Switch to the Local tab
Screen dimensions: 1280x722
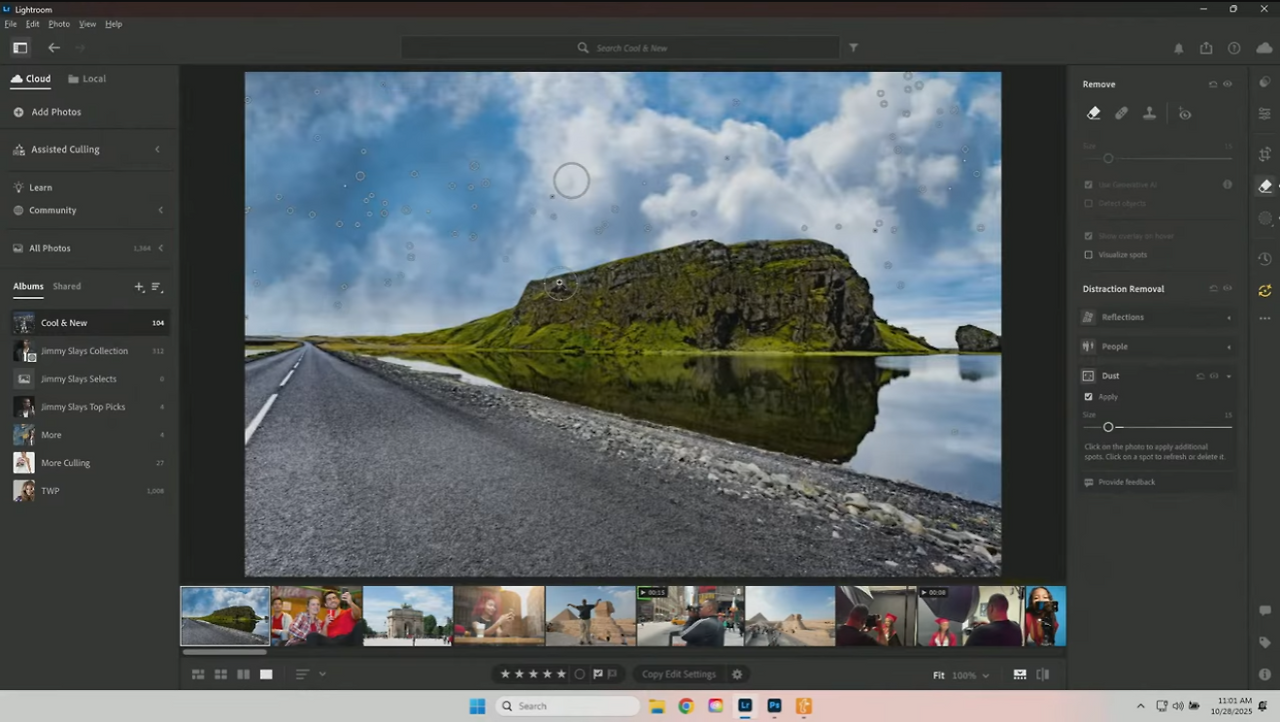(x=87, y=79)
